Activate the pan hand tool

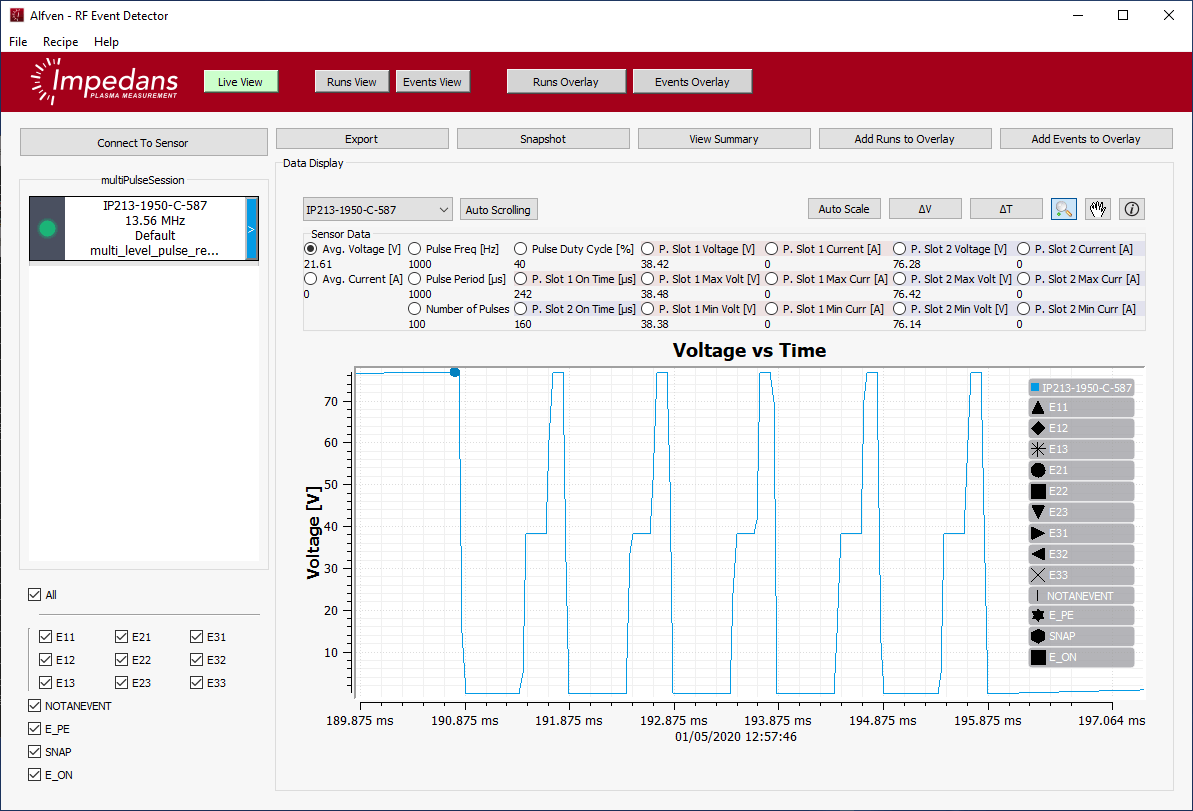[x=1098, y=209]
